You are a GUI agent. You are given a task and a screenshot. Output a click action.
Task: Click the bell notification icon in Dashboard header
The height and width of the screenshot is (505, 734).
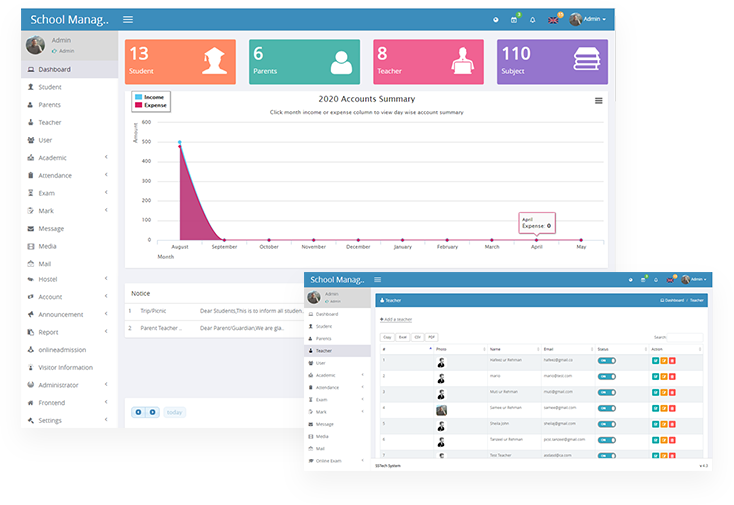point(533,20)
